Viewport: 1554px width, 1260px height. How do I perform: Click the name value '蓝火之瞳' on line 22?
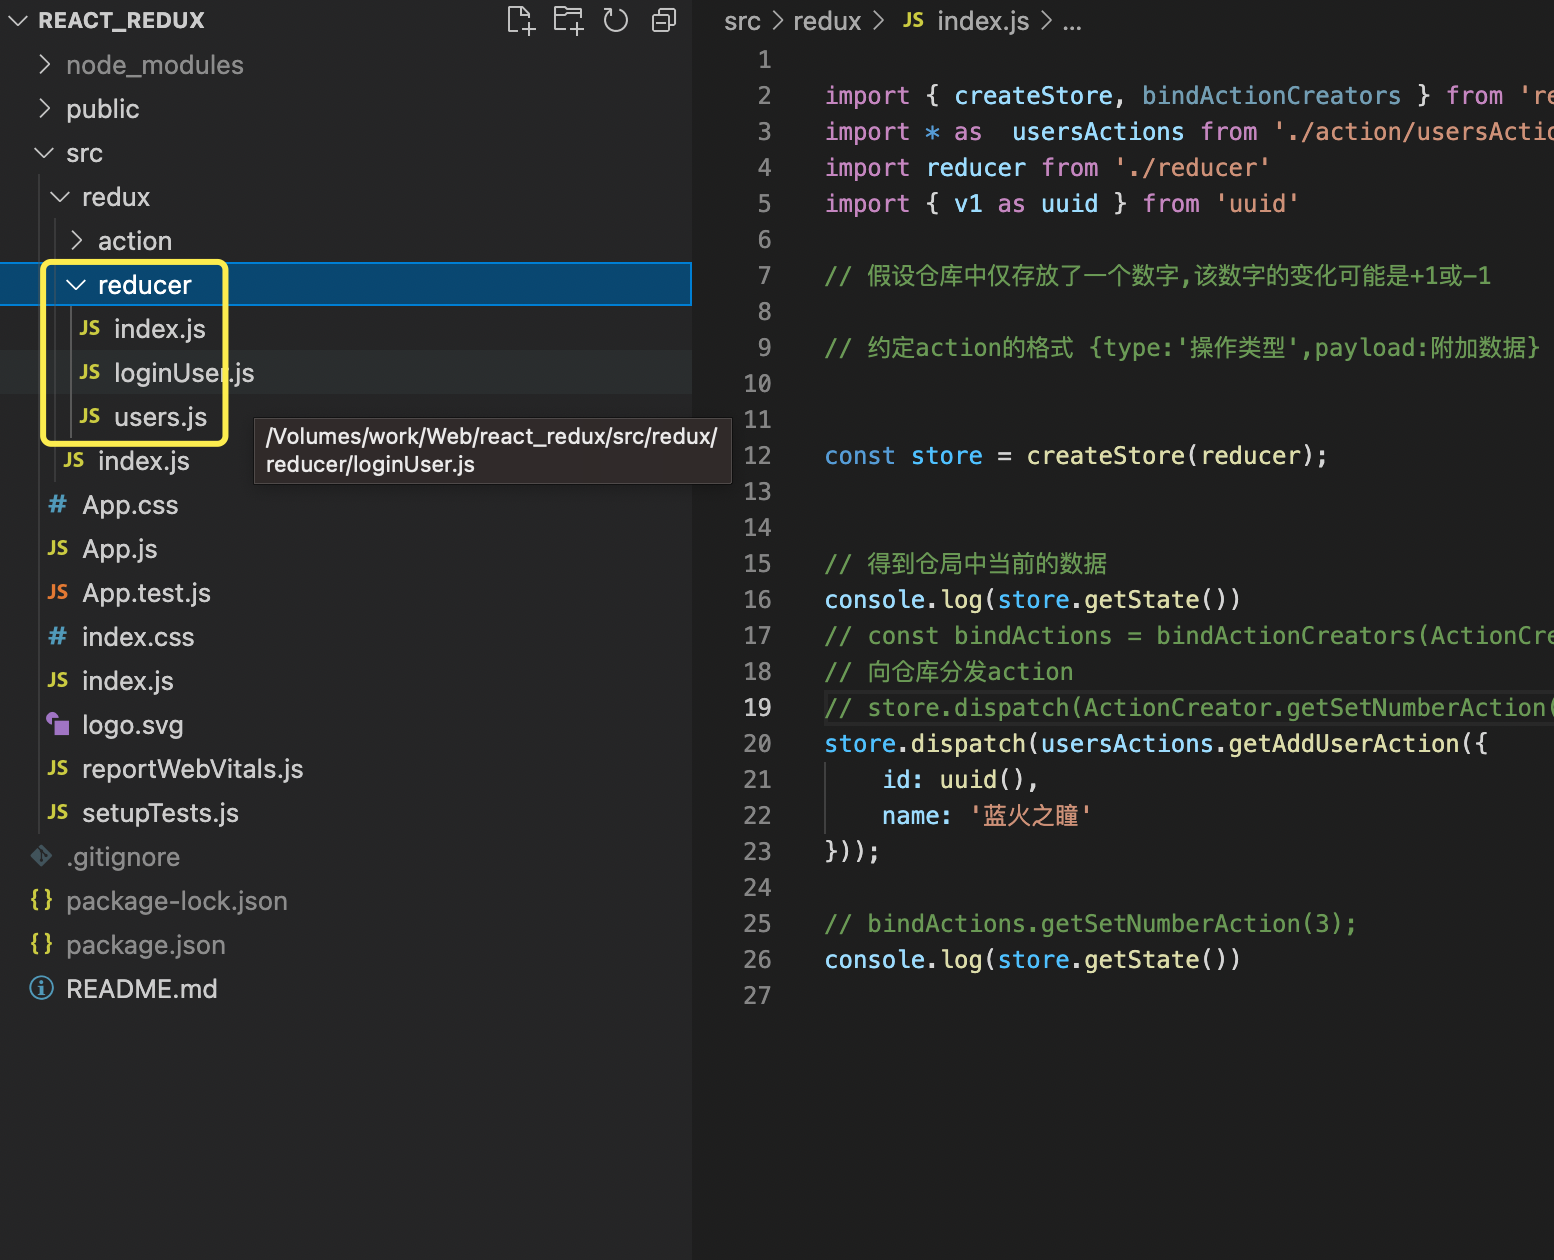pyautogui.click(x=1030, y=816)
